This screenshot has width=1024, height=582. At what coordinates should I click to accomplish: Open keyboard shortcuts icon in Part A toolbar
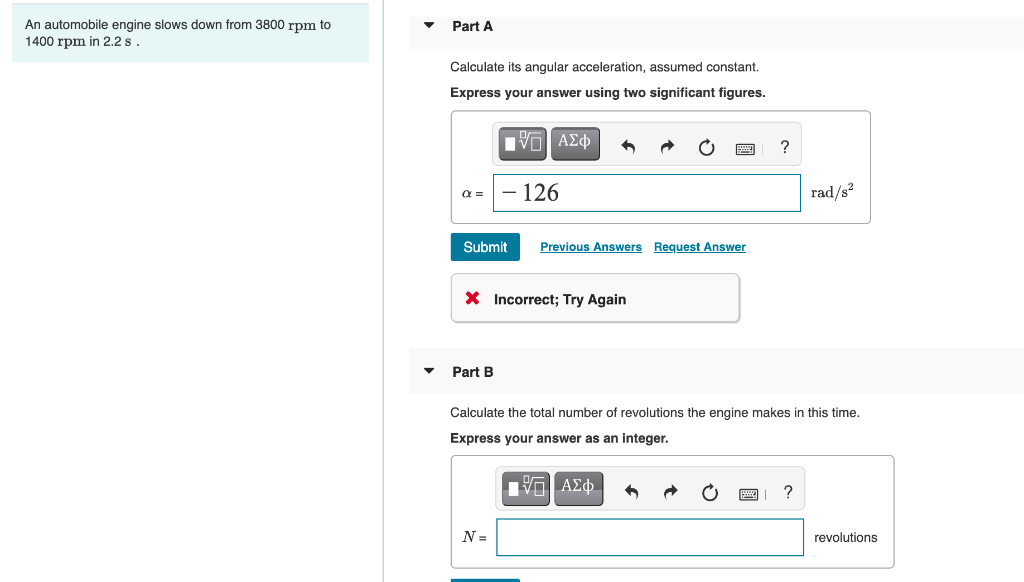tap(745, 149)
